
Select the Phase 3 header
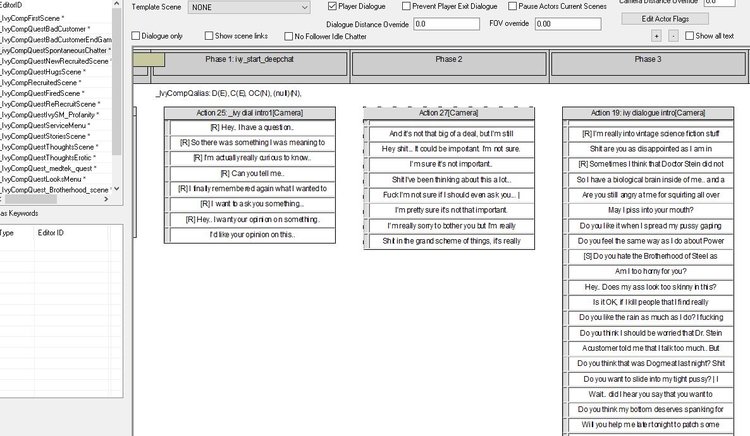(648, 64)
